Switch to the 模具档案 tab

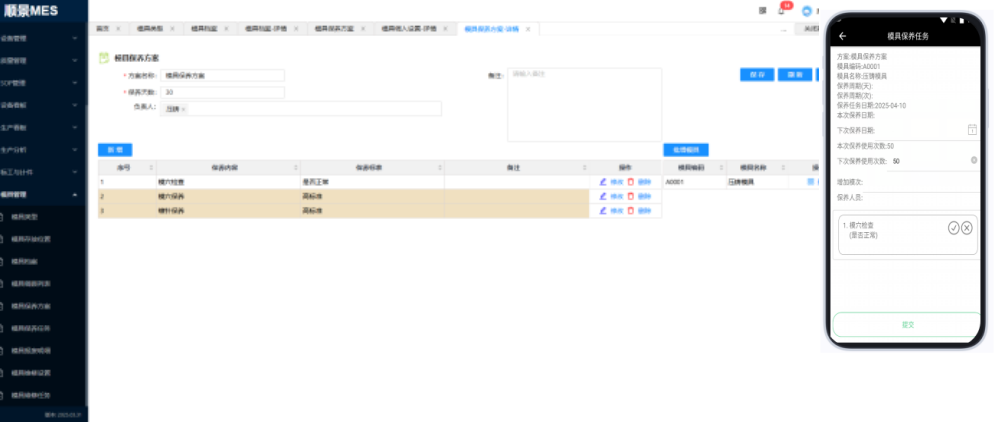pos(205,29)
